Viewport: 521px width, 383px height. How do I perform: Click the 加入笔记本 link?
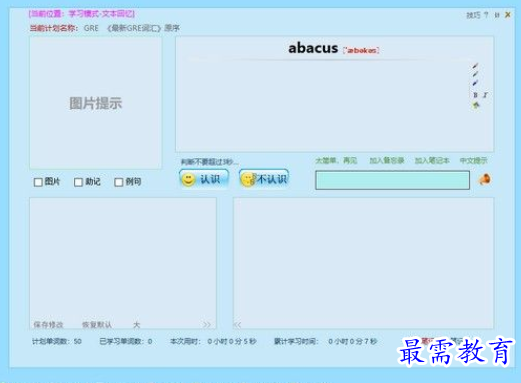click(432, 160)
